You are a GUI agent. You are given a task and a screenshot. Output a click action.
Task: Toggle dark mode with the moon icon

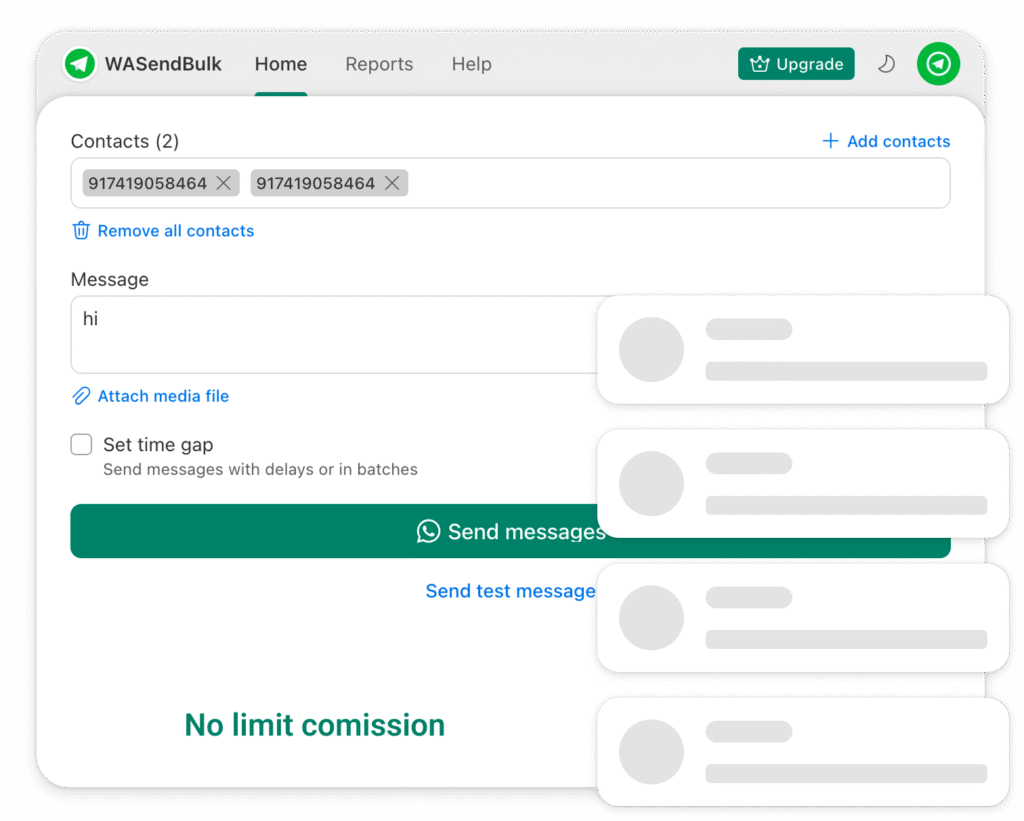886,64
